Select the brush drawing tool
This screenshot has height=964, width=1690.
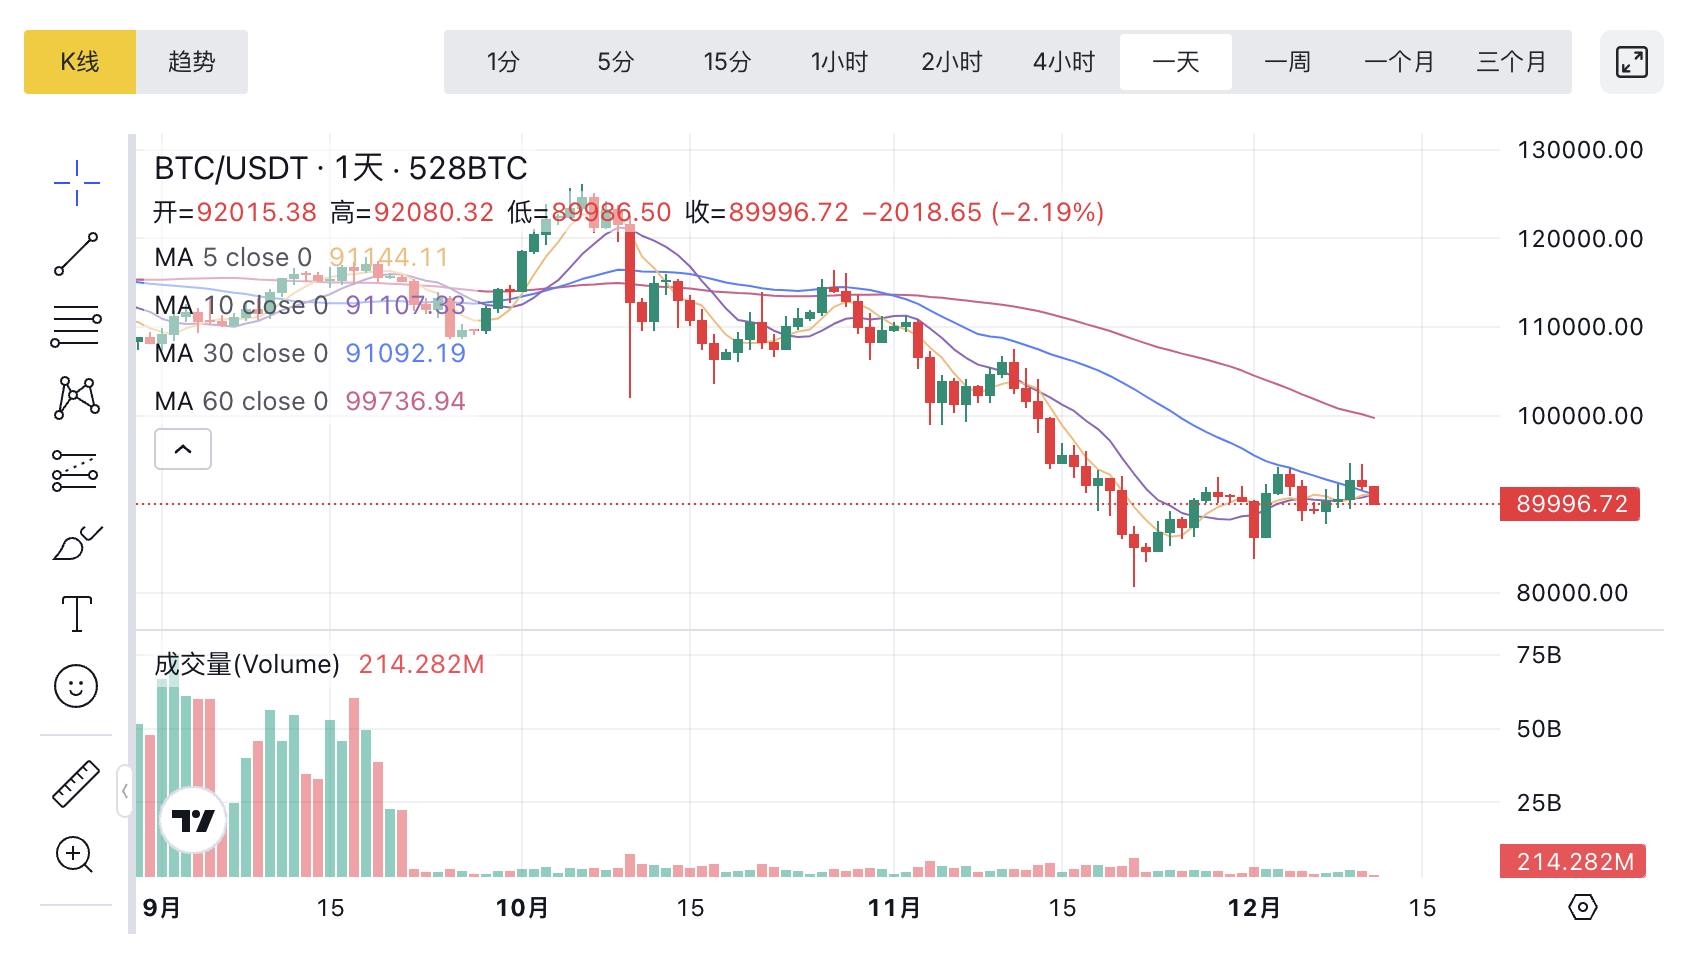[x=76, y=543]
